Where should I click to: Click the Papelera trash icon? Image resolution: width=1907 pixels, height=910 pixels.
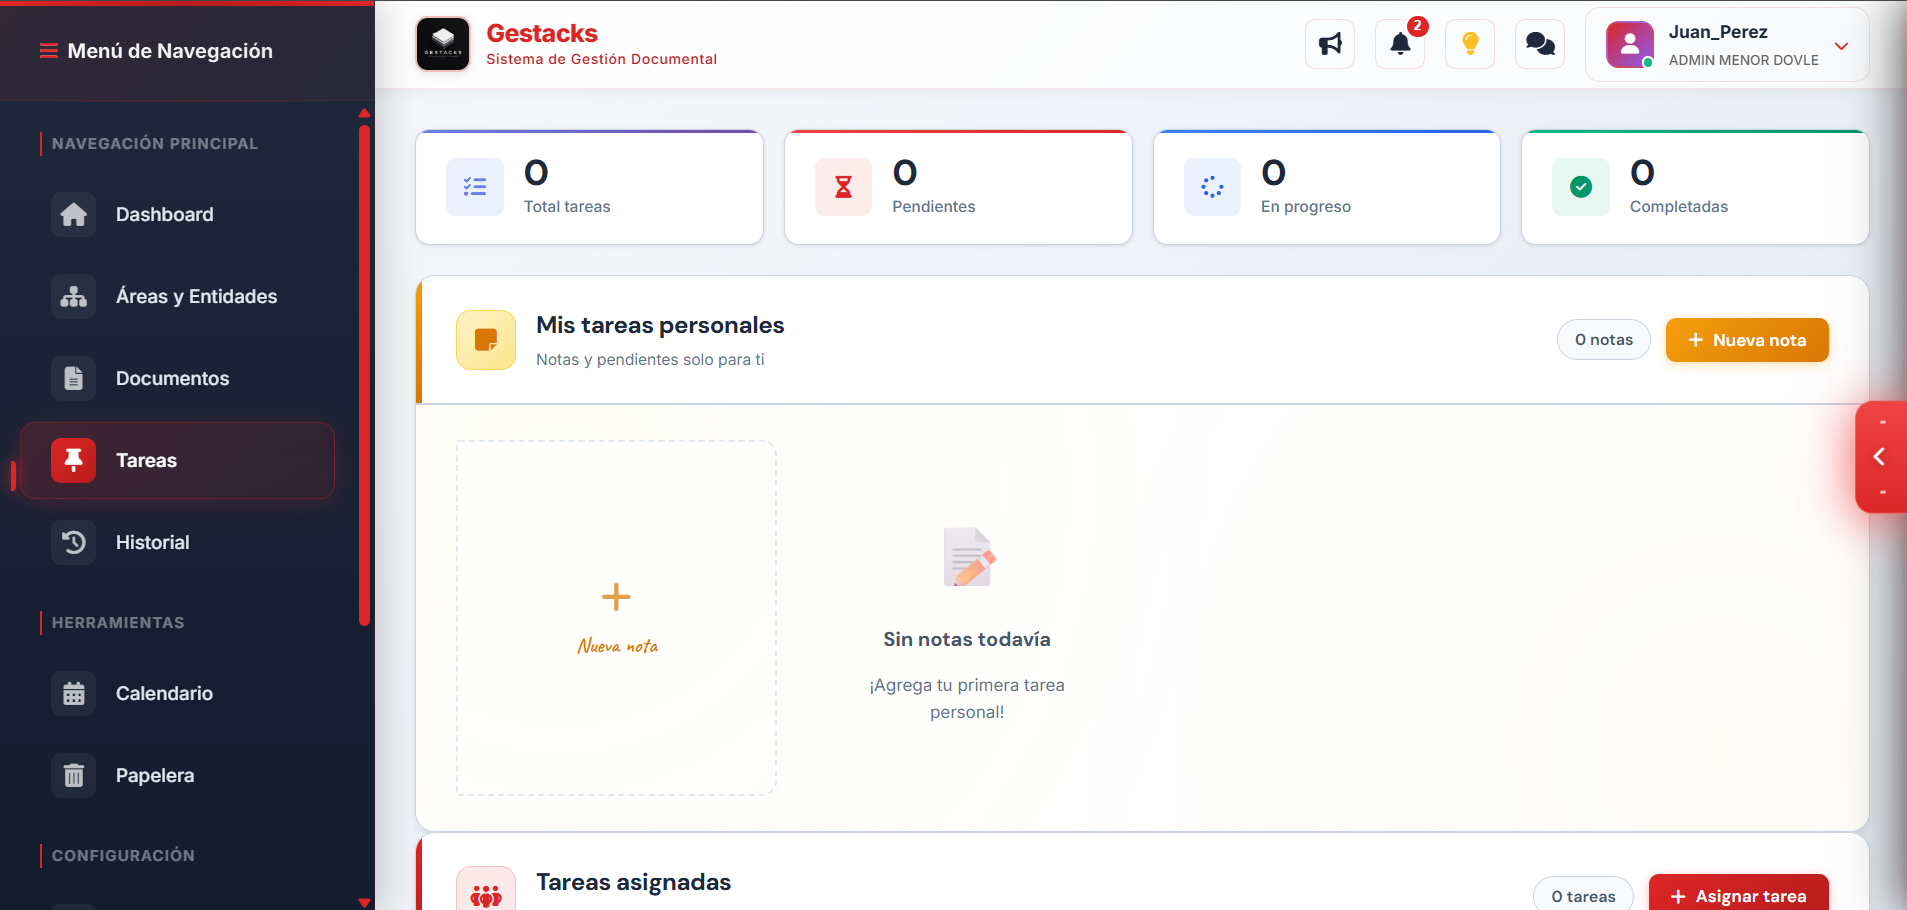(x=74, y=775)
